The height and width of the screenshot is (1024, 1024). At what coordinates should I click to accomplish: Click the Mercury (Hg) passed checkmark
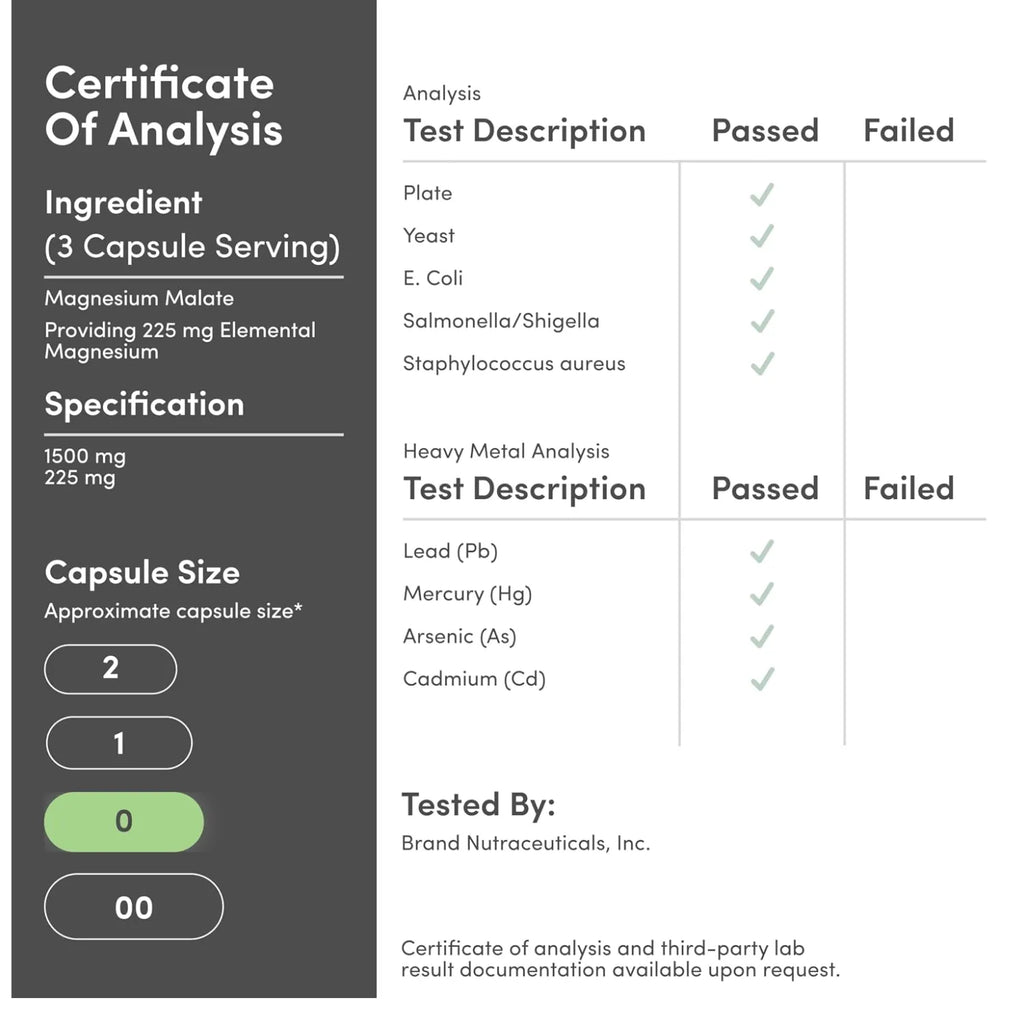pos(761,594)
